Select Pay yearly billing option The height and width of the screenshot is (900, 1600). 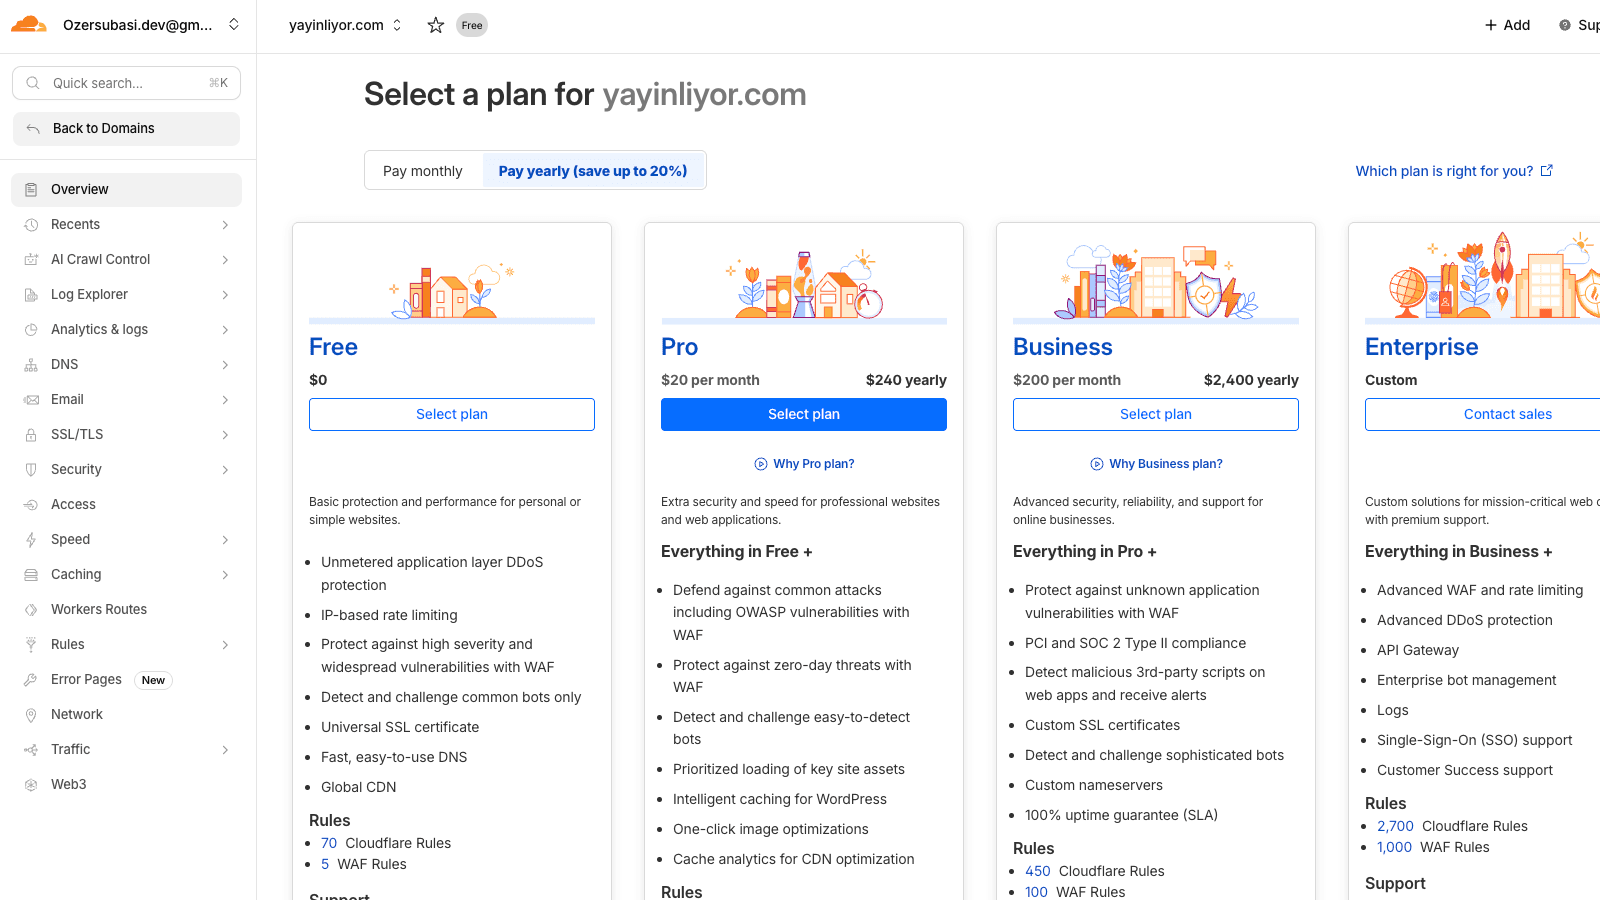[x=593, y=171]
